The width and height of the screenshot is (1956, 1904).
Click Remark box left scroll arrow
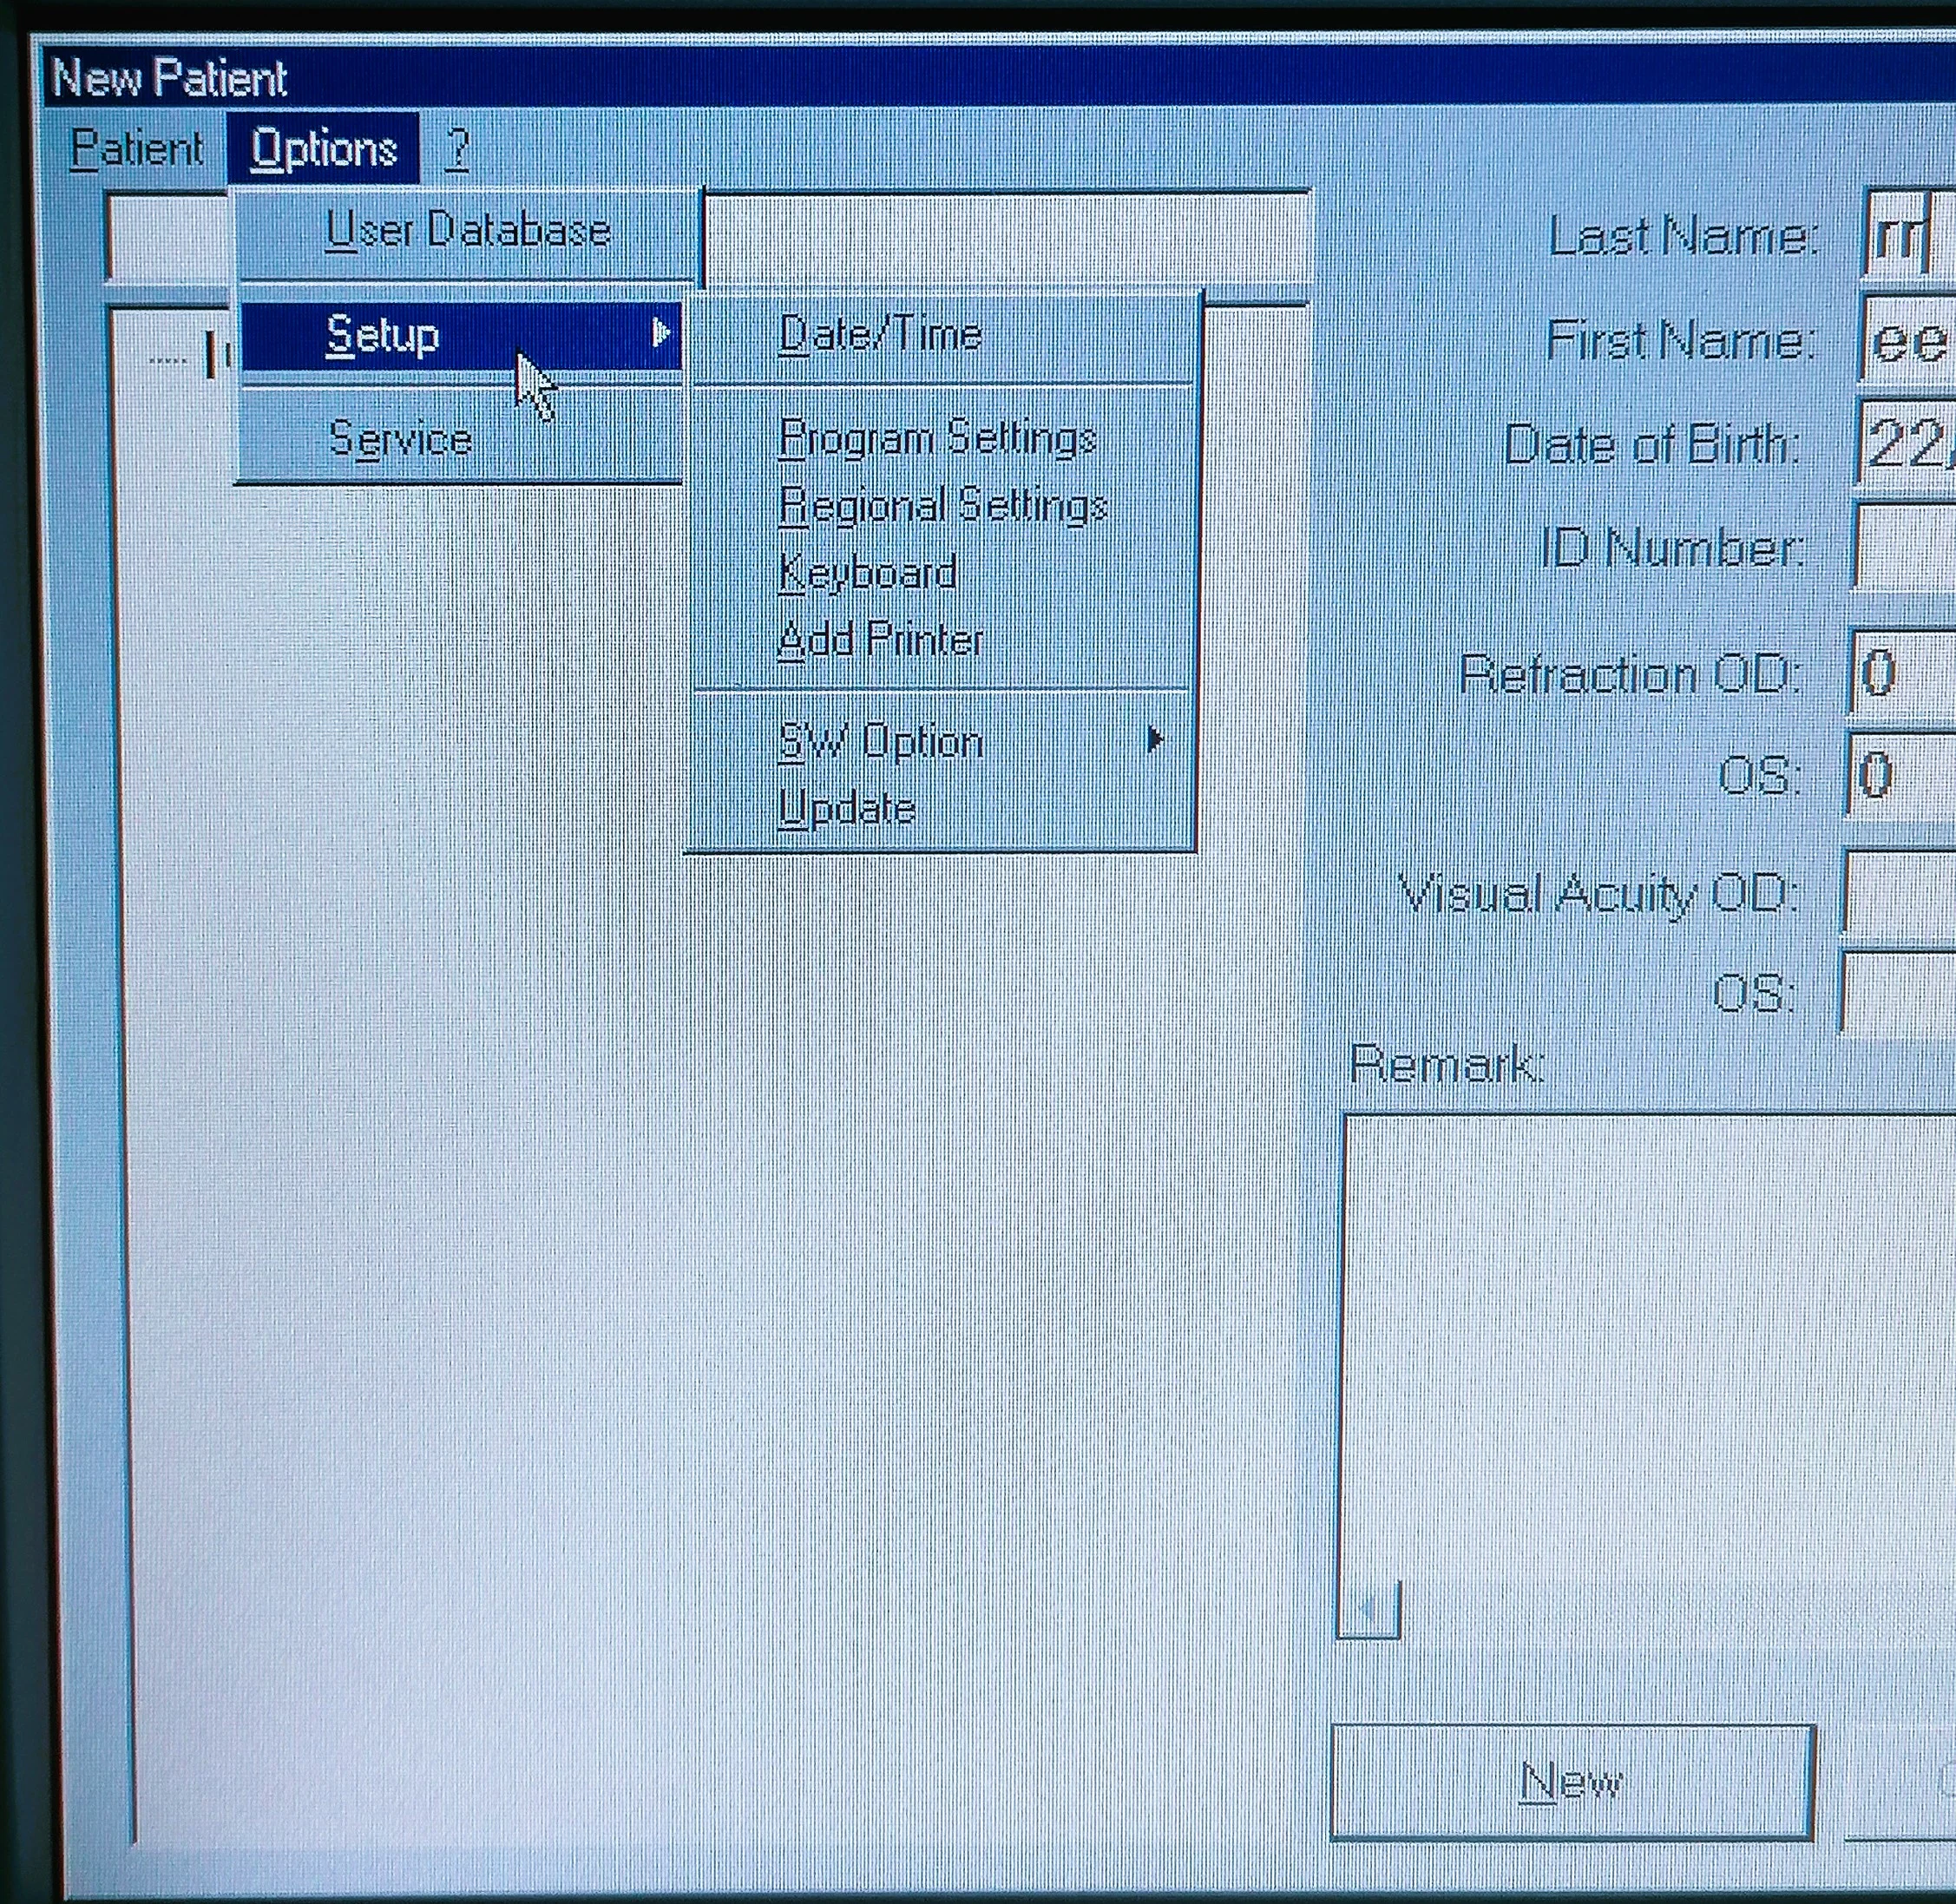coord(1368,1610)
